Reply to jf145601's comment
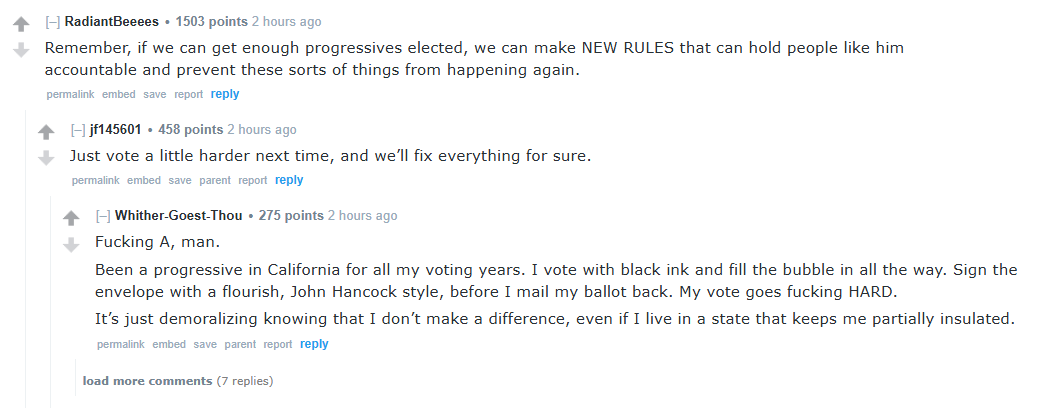The height and width of the screenshot is (408, 1058). pyautogui.click(x=289, y=180)
